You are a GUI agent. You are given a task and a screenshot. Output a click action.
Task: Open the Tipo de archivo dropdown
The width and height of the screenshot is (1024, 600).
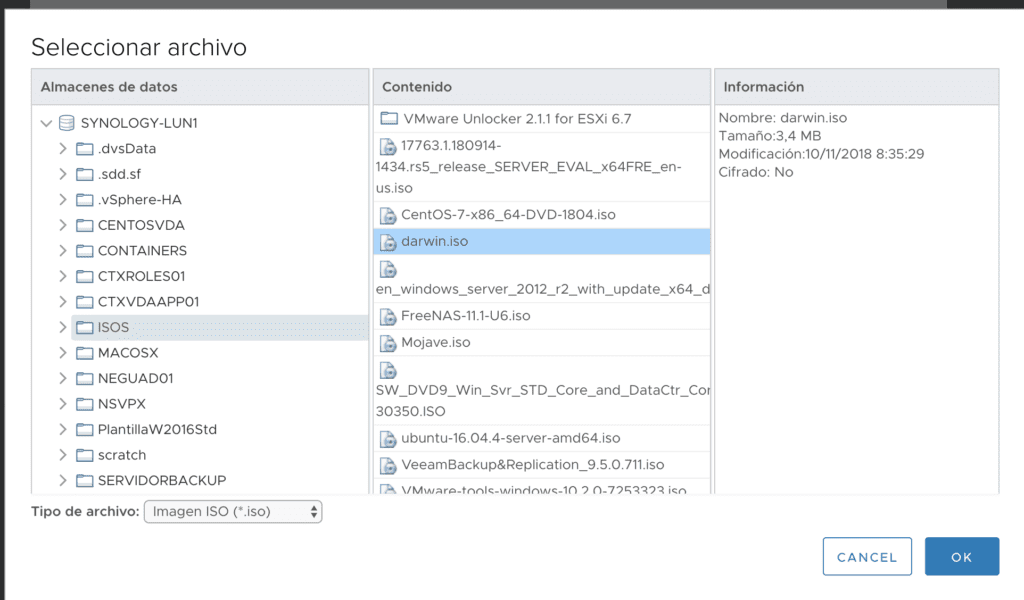(232, 511)
